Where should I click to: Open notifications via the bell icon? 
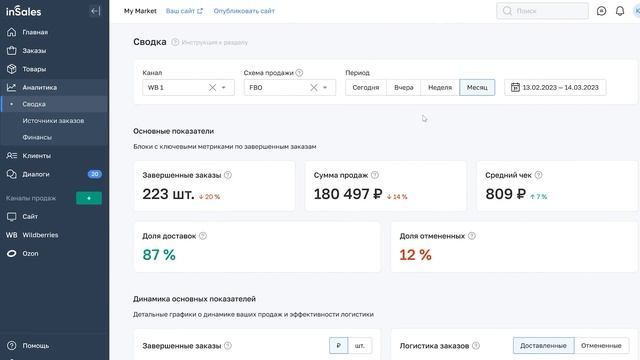620,11
